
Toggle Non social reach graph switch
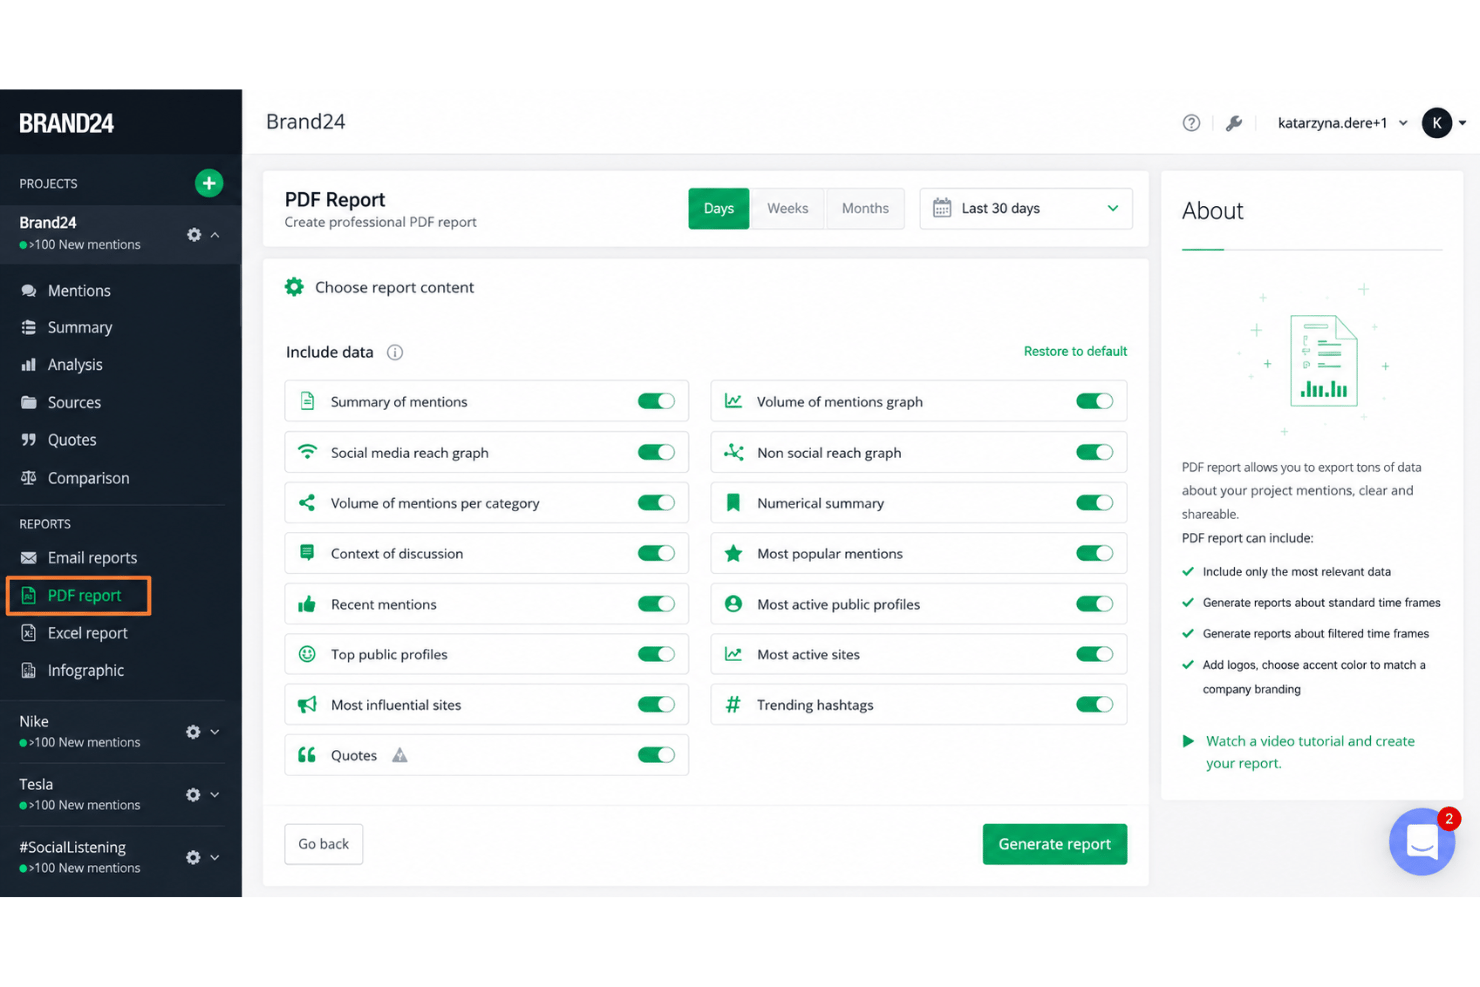point(1094,452)
